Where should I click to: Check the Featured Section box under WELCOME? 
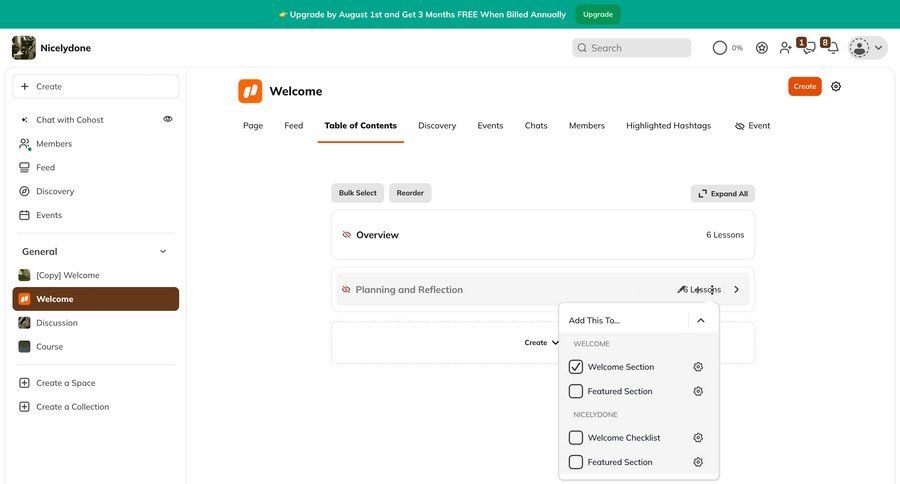pos(576,391)
